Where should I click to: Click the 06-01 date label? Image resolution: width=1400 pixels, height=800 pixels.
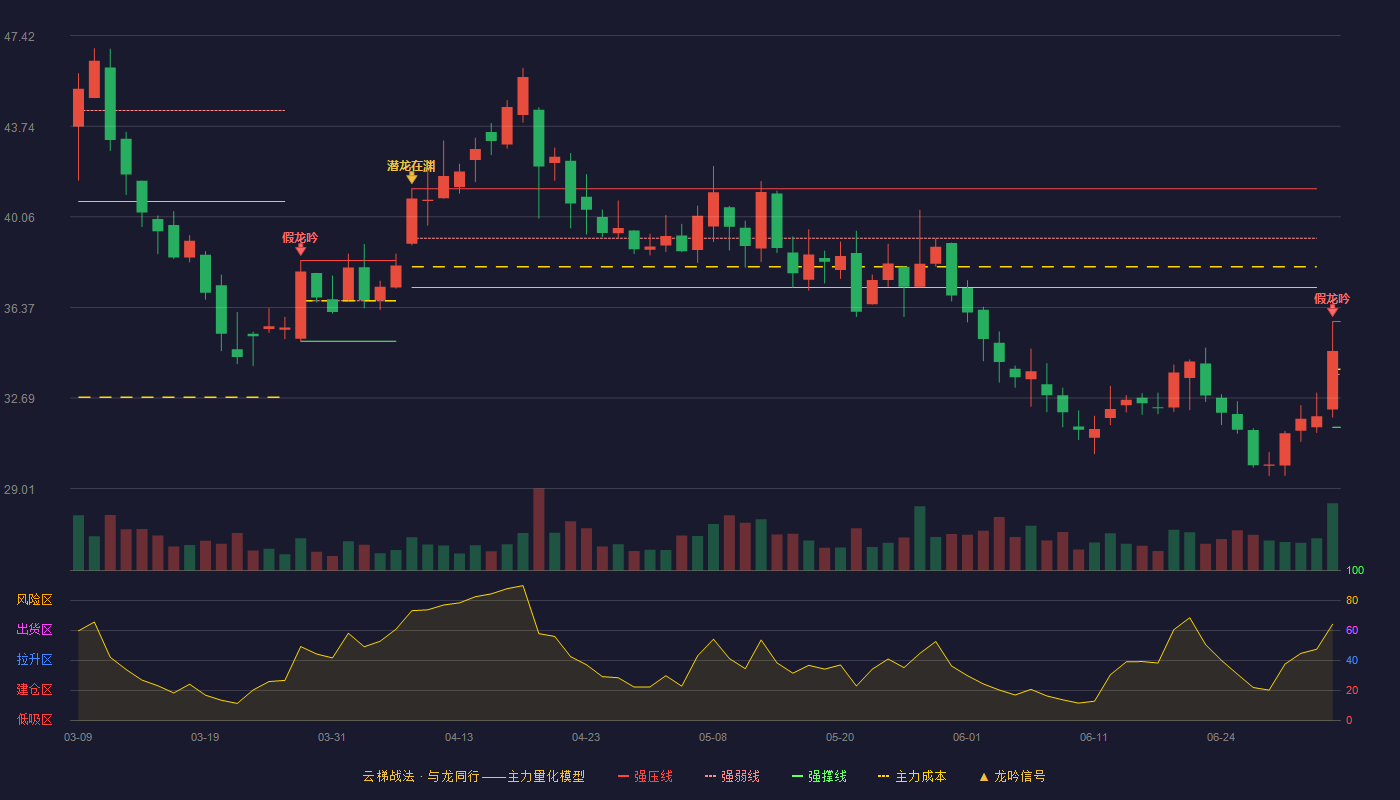click(967, 737)
